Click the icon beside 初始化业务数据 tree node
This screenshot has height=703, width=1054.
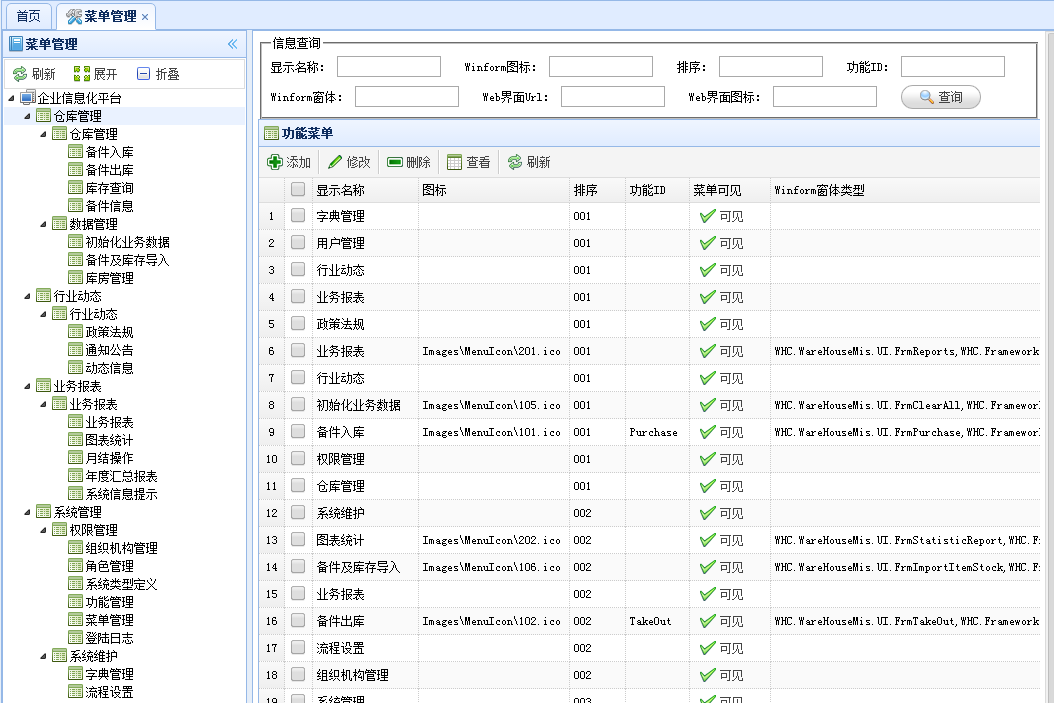75,242
